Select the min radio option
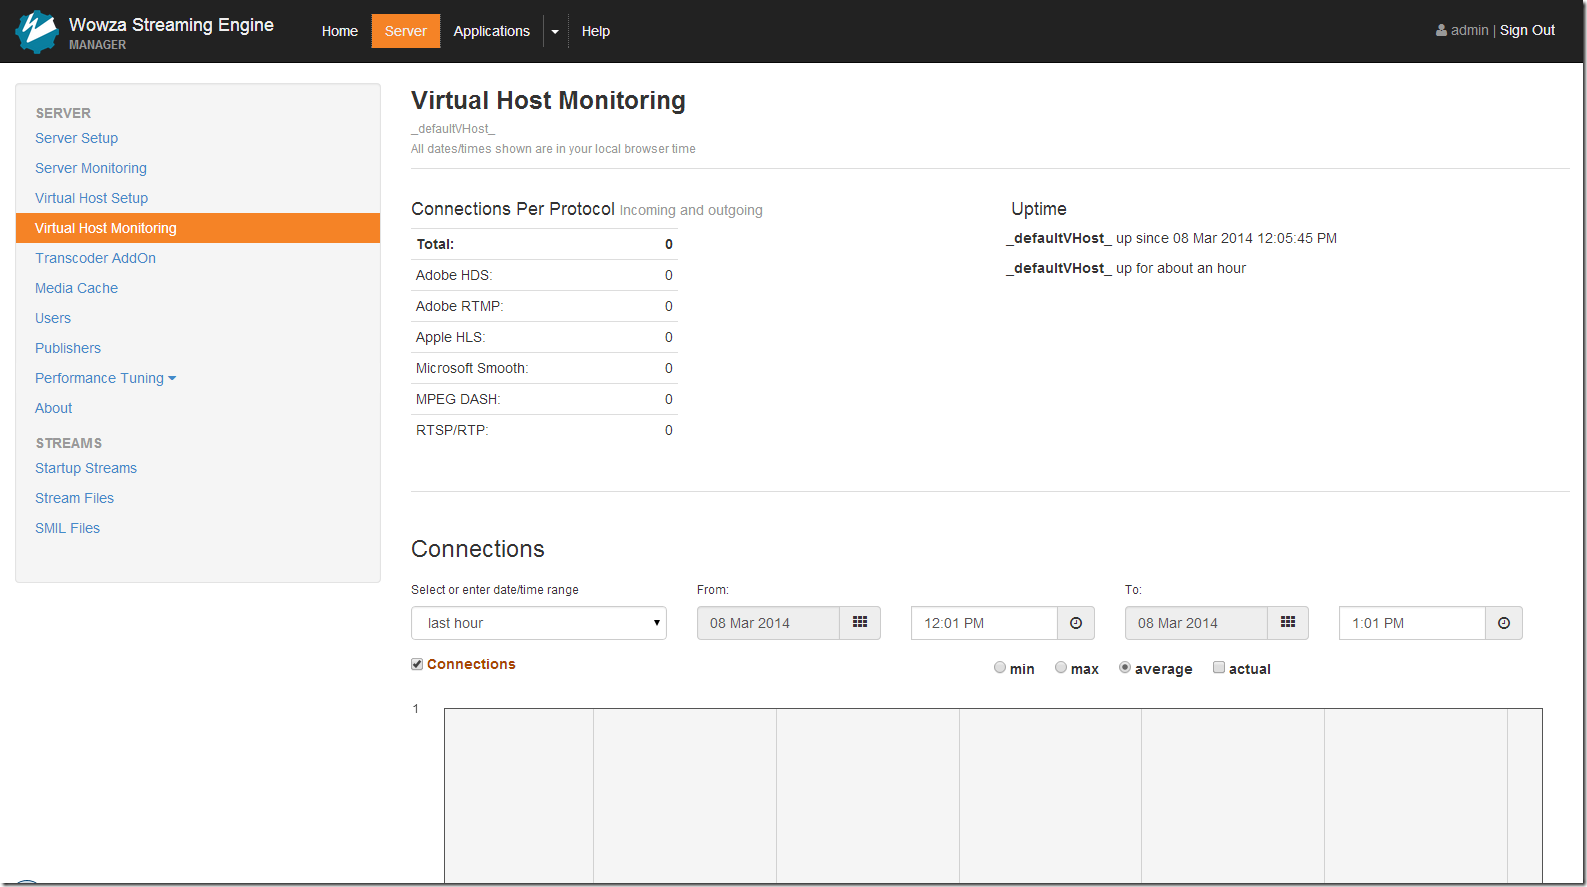1587x887 pixels. (1000, 667)
